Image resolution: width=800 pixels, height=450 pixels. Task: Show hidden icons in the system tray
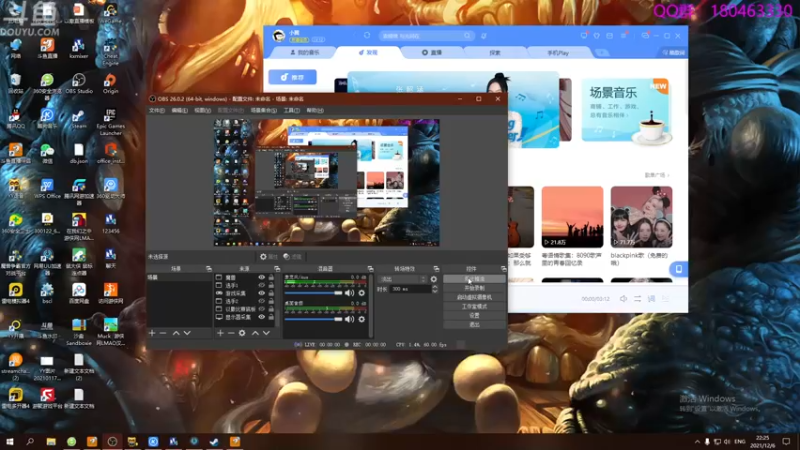(697, 441)
